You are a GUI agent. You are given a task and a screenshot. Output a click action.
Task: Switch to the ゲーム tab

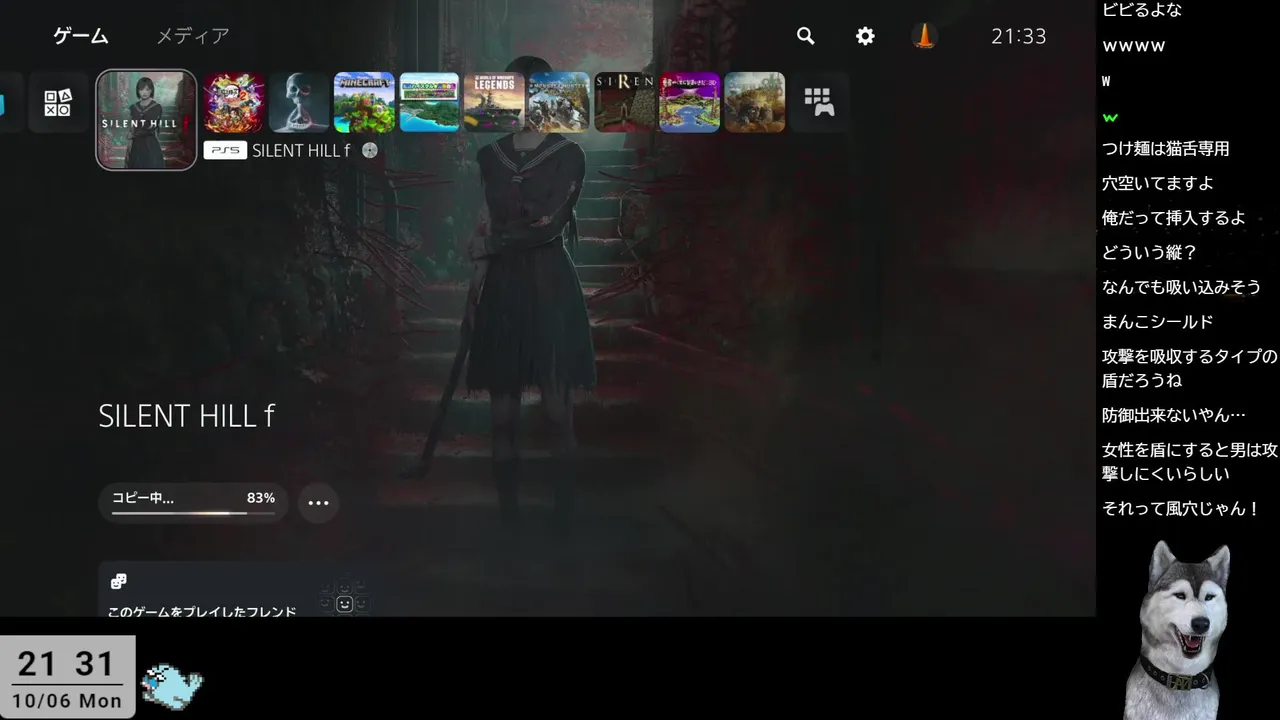[x=81, y=36]
